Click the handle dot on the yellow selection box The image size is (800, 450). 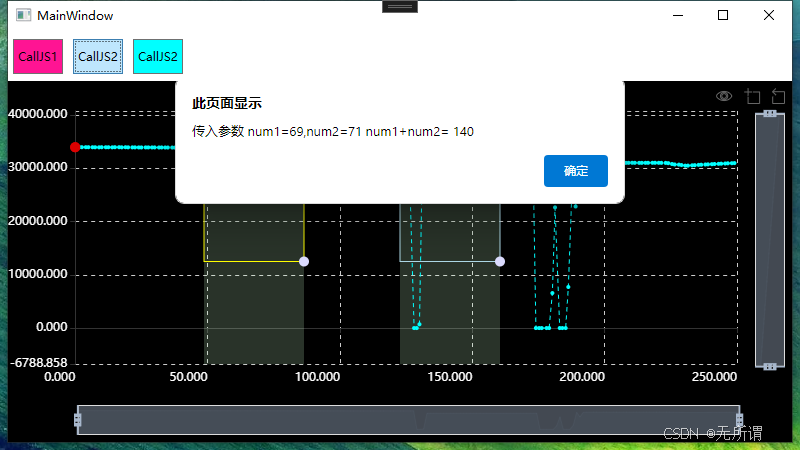pos(304,261)
